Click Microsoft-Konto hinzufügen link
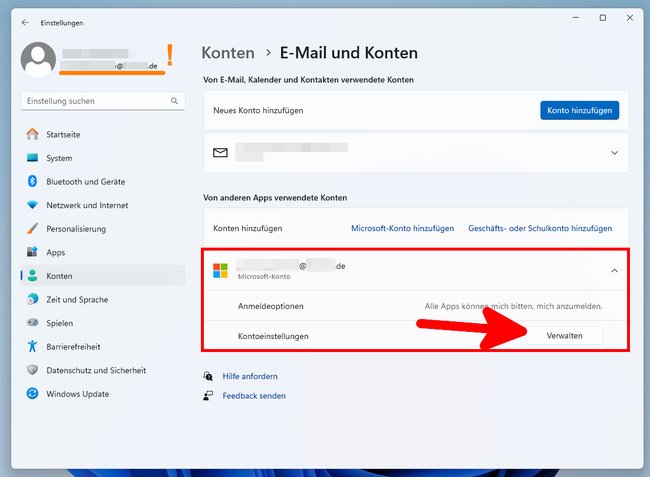The height and width of the screenshot is (477, 650). tap(403, 228)
